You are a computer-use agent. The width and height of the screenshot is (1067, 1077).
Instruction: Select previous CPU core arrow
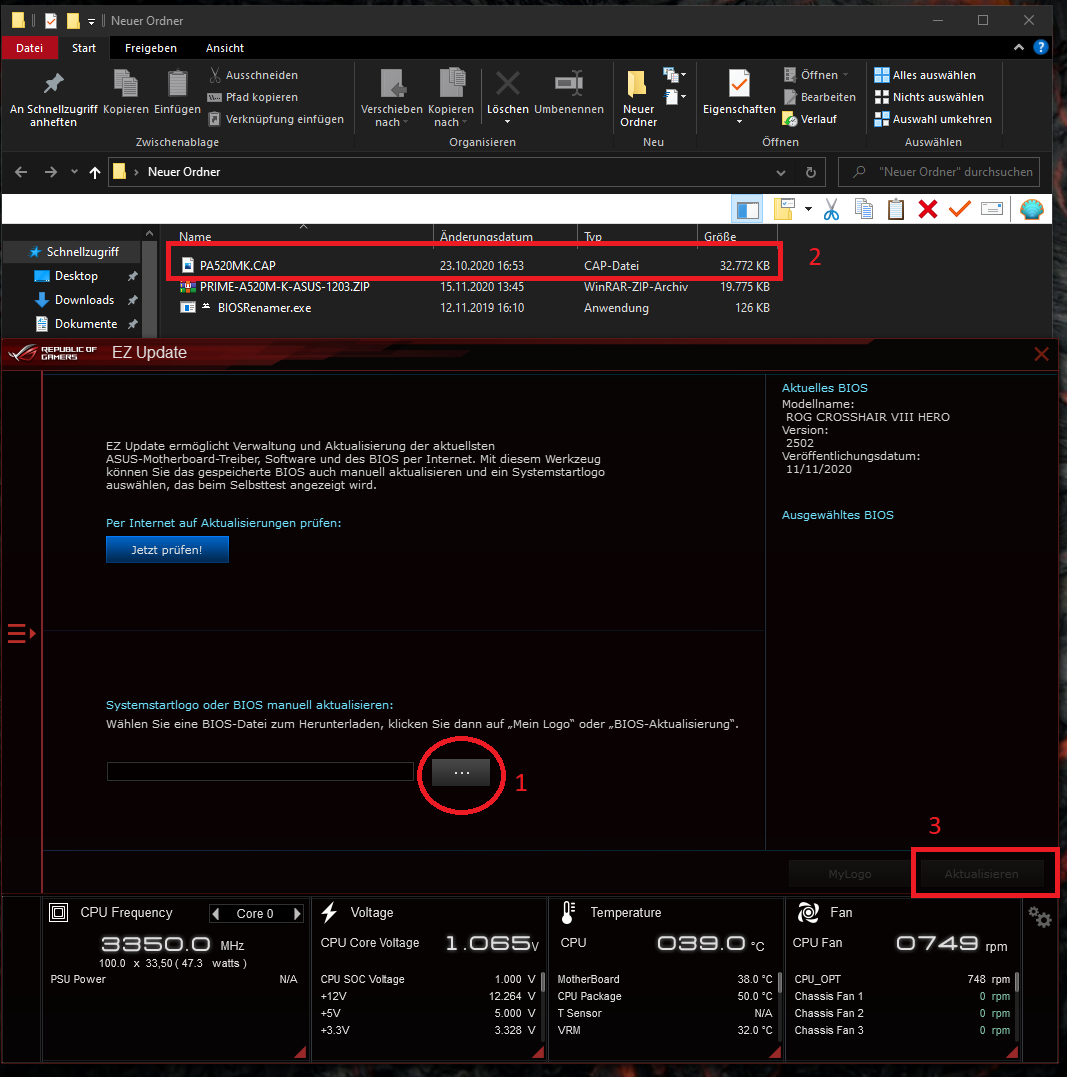click(x=216, y=914)
